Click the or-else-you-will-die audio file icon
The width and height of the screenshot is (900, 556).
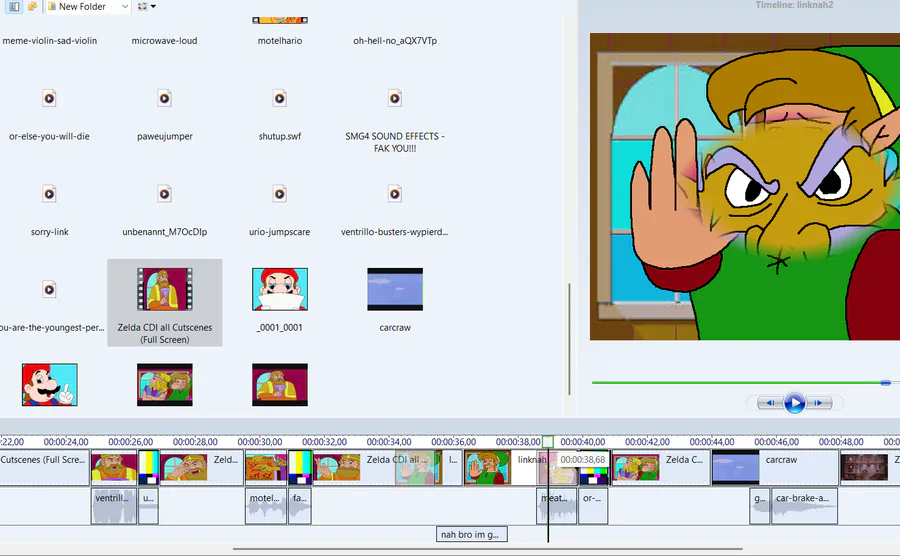[49, 98]
